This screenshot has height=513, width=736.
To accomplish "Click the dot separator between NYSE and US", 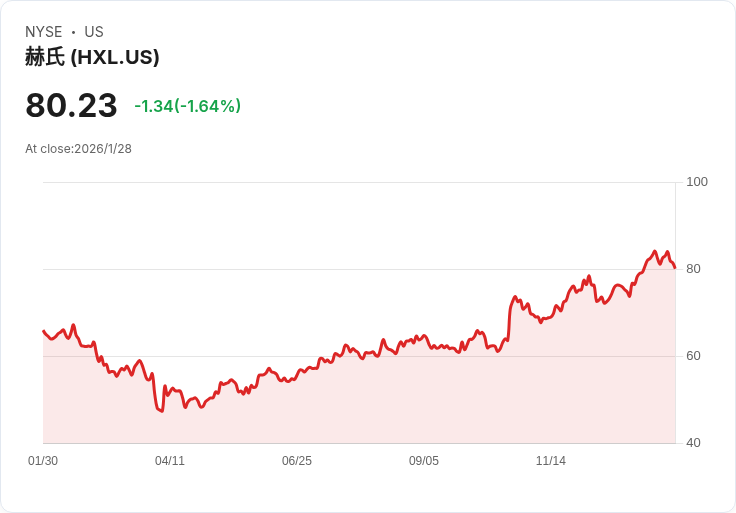I will coord(73,32).
